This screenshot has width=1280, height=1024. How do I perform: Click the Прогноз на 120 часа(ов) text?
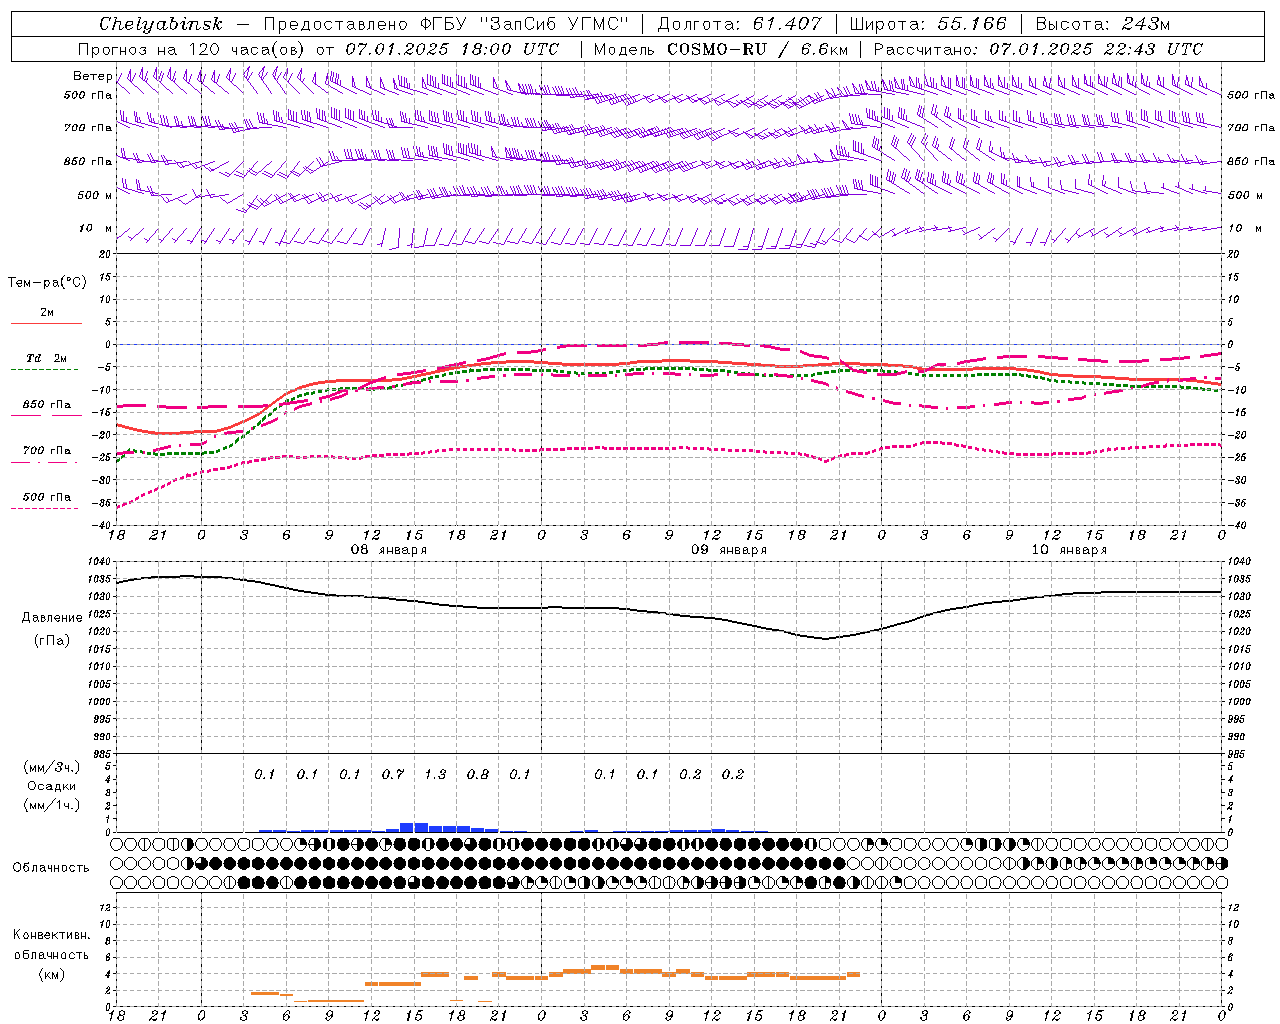(192, 49)
